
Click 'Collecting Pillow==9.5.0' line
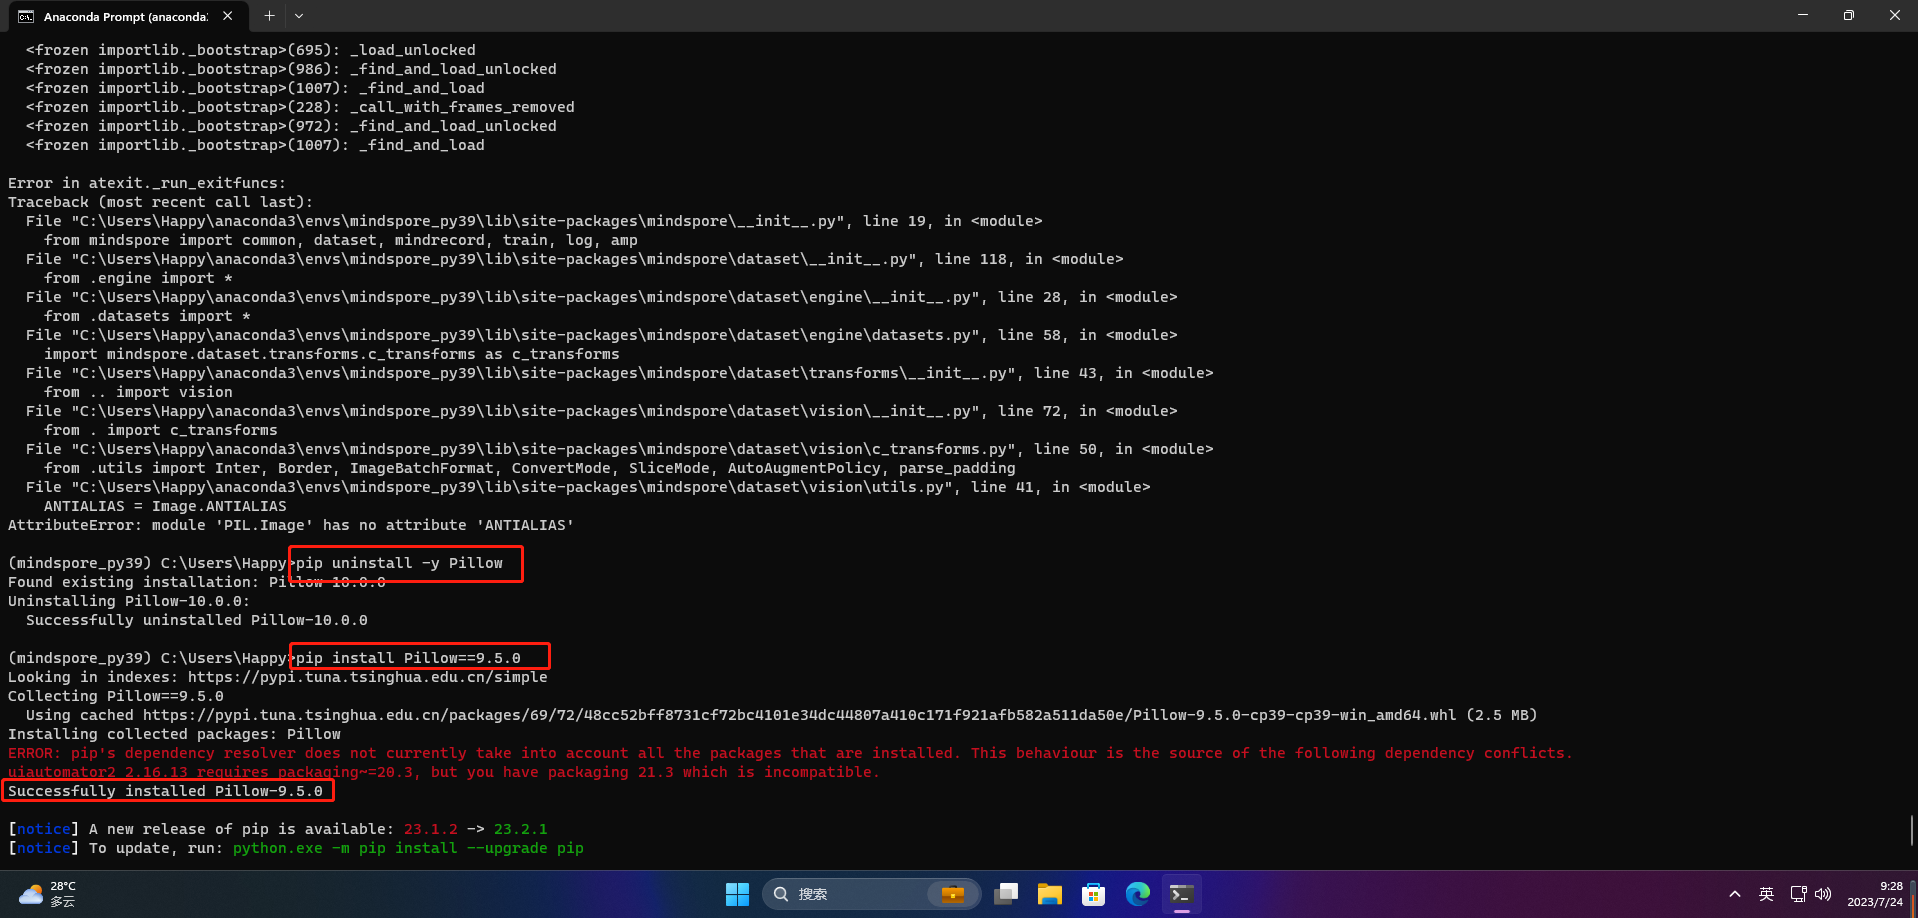click(116, 696)
